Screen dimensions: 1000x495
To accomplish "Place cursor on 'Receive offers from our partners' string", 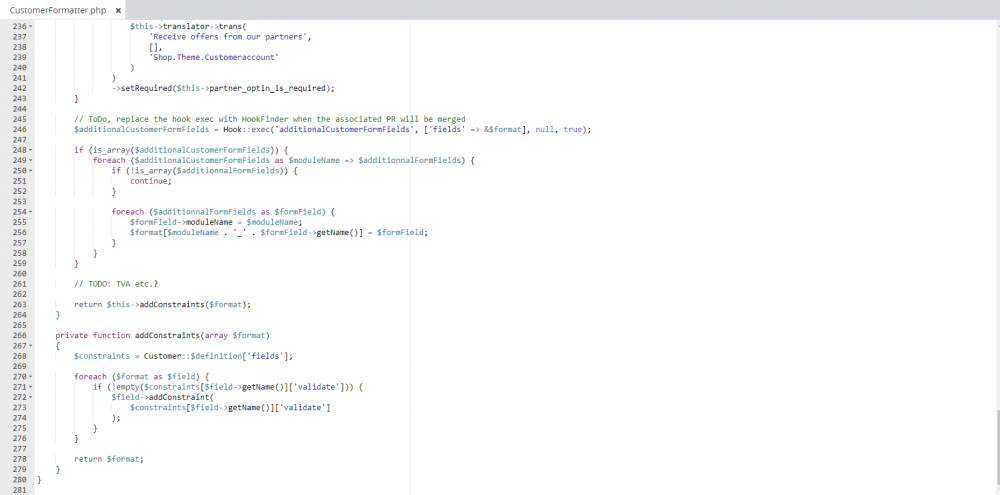I will [x=228, y=36].
